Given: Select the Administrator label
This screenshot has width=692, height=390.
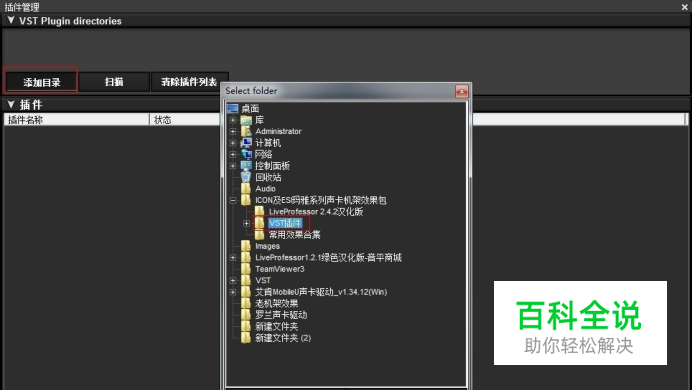Looking at the screenshot, I should 278,131.
